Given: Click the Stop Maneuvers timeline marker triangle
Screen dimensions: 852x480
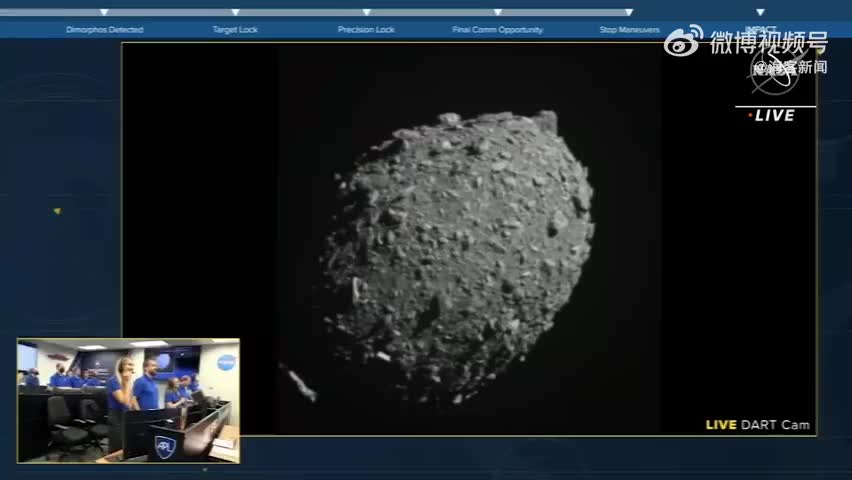Looking at the screenshot, I should pyautogui.click(x=629, y=12).
